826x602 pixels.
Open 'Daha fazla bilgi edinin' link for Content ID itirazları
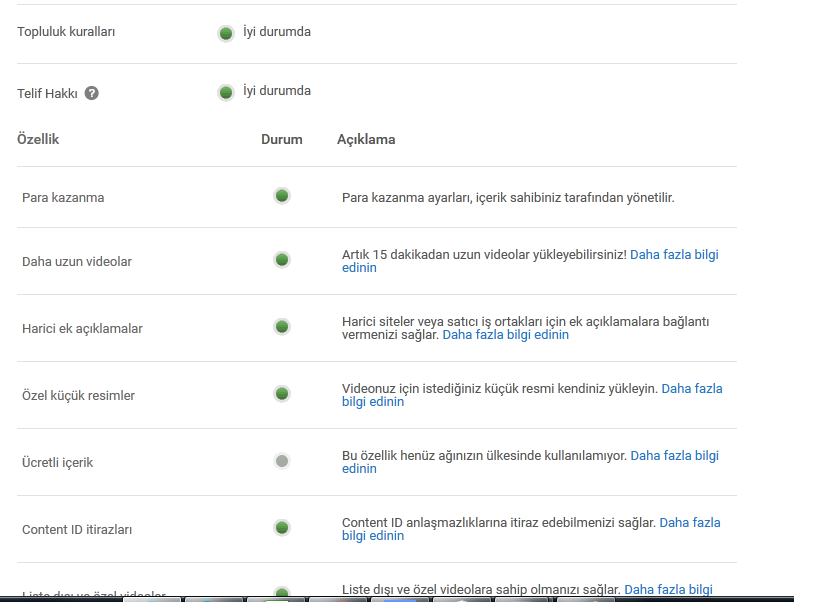coord(690,522)
